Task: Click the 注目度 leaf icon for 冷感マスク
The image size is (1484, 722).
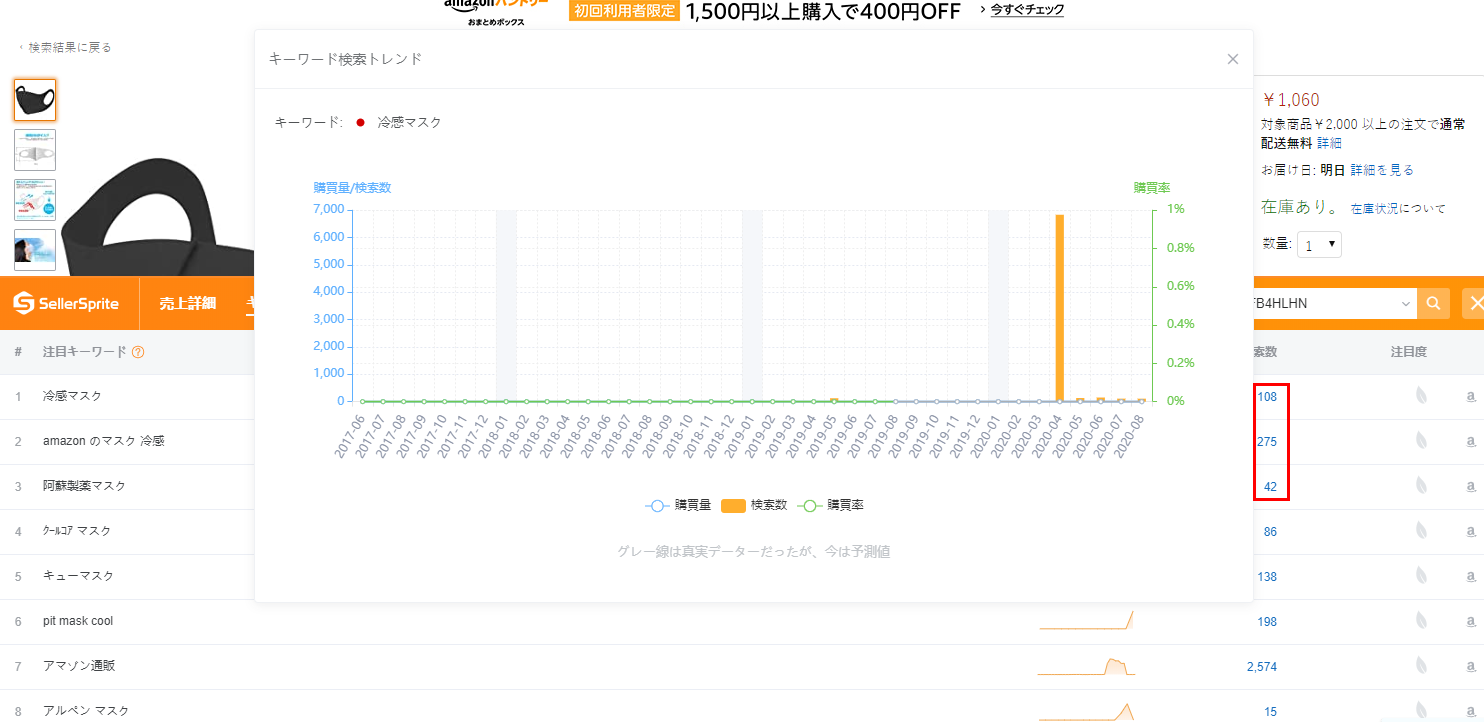Action: (1421, 396)
